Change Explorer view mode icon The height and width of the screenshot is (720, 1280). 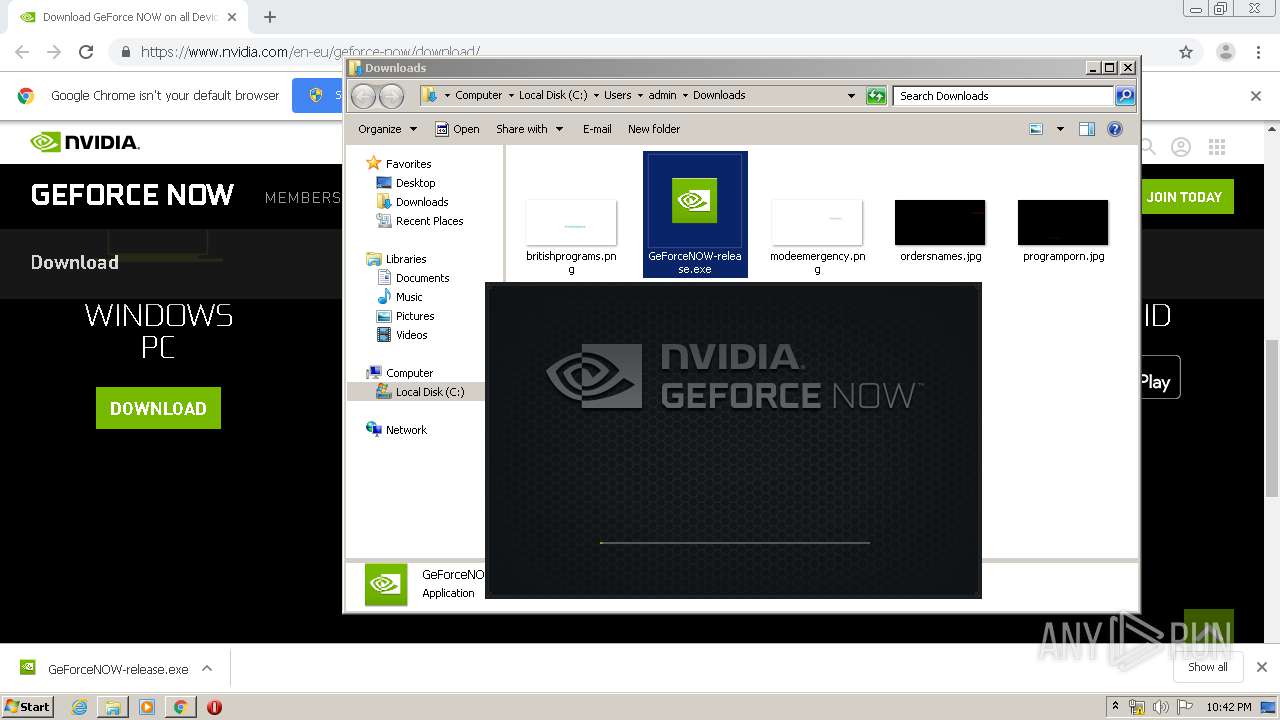pos(1036,129)
